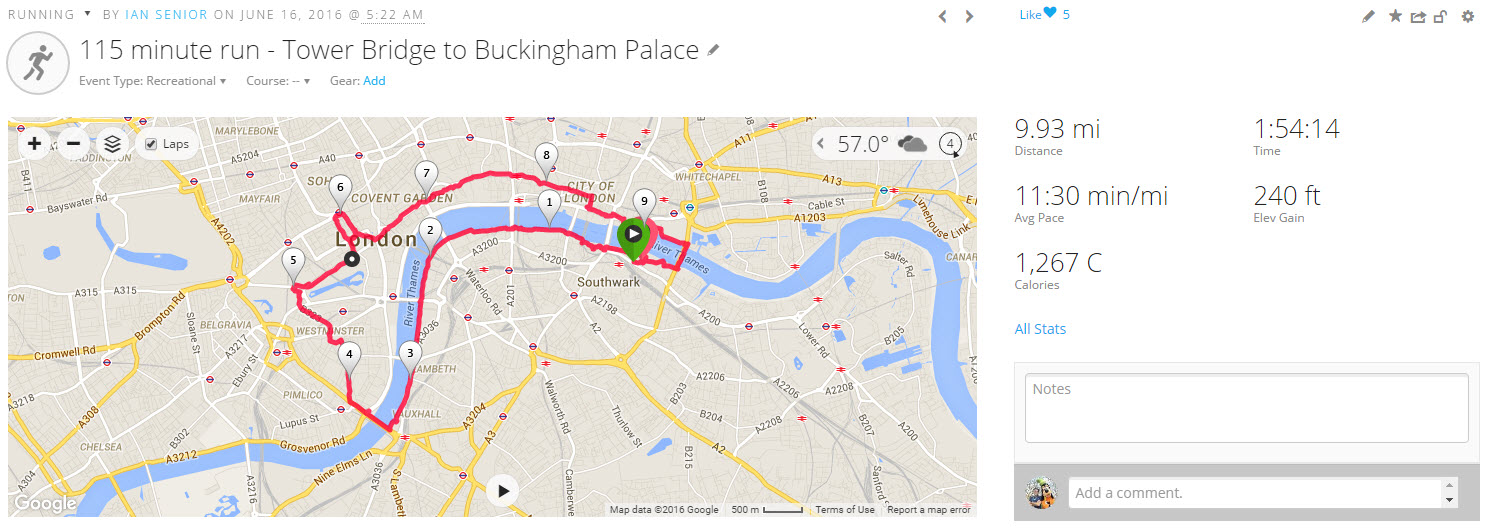
Task: Like this activity with the heart
Action: [1049, 14]
